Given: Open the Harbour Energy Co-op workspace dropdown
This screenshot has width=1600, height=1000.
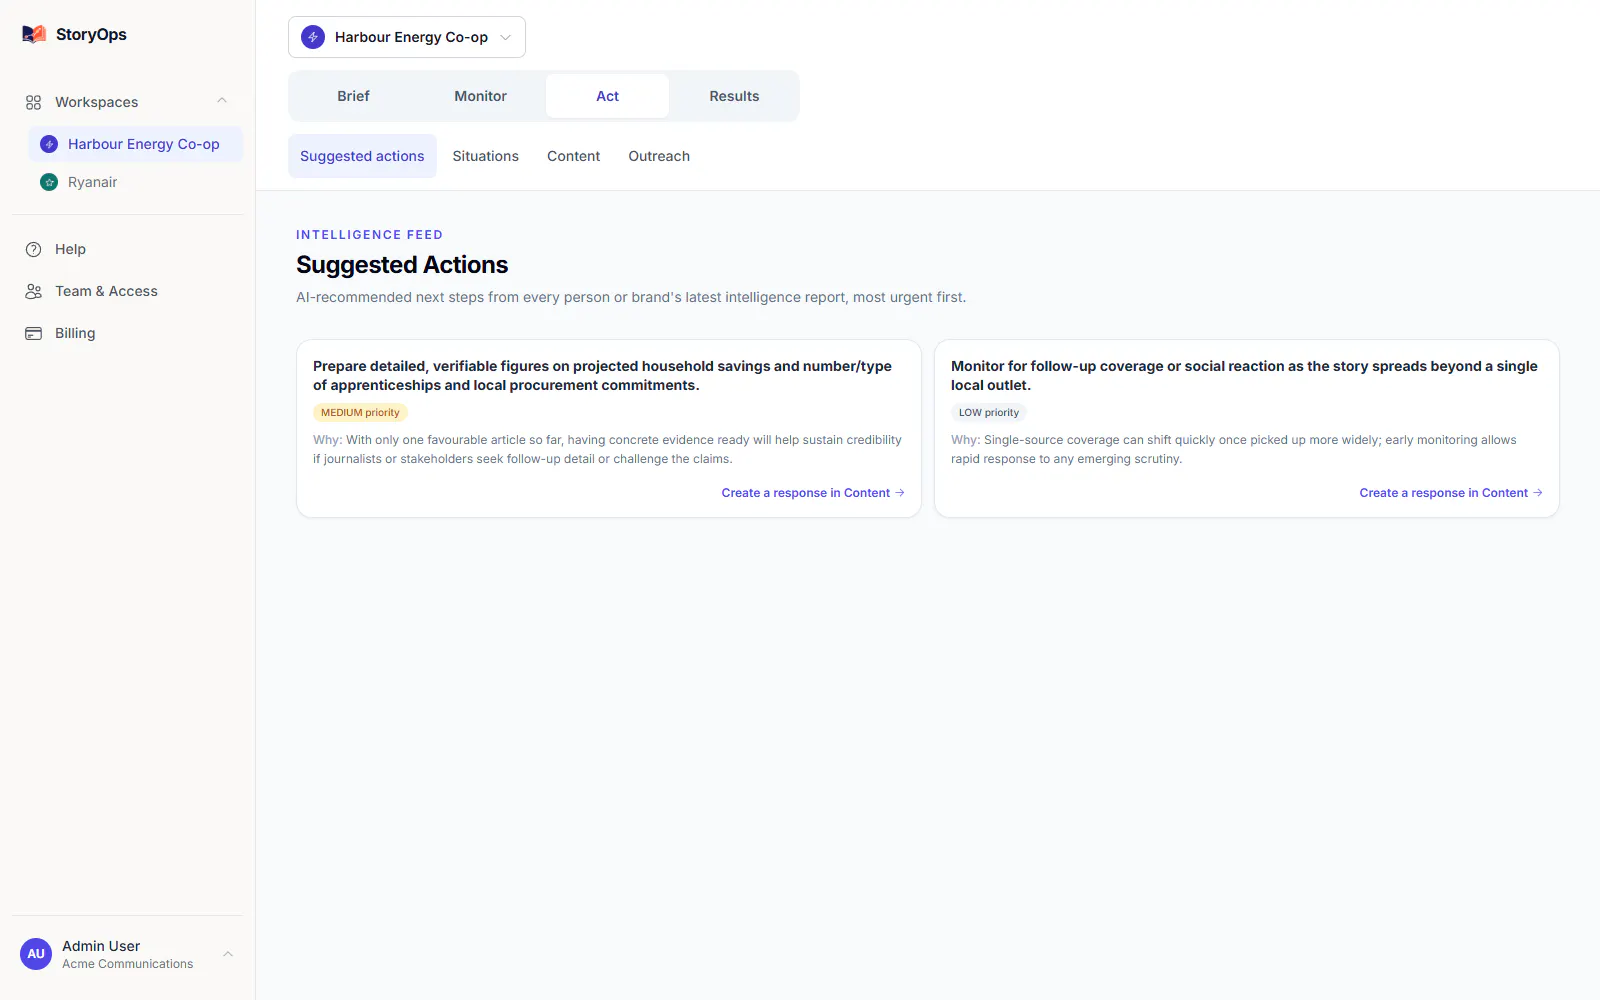Looking at the screenshot, I should tap(407, 37).
